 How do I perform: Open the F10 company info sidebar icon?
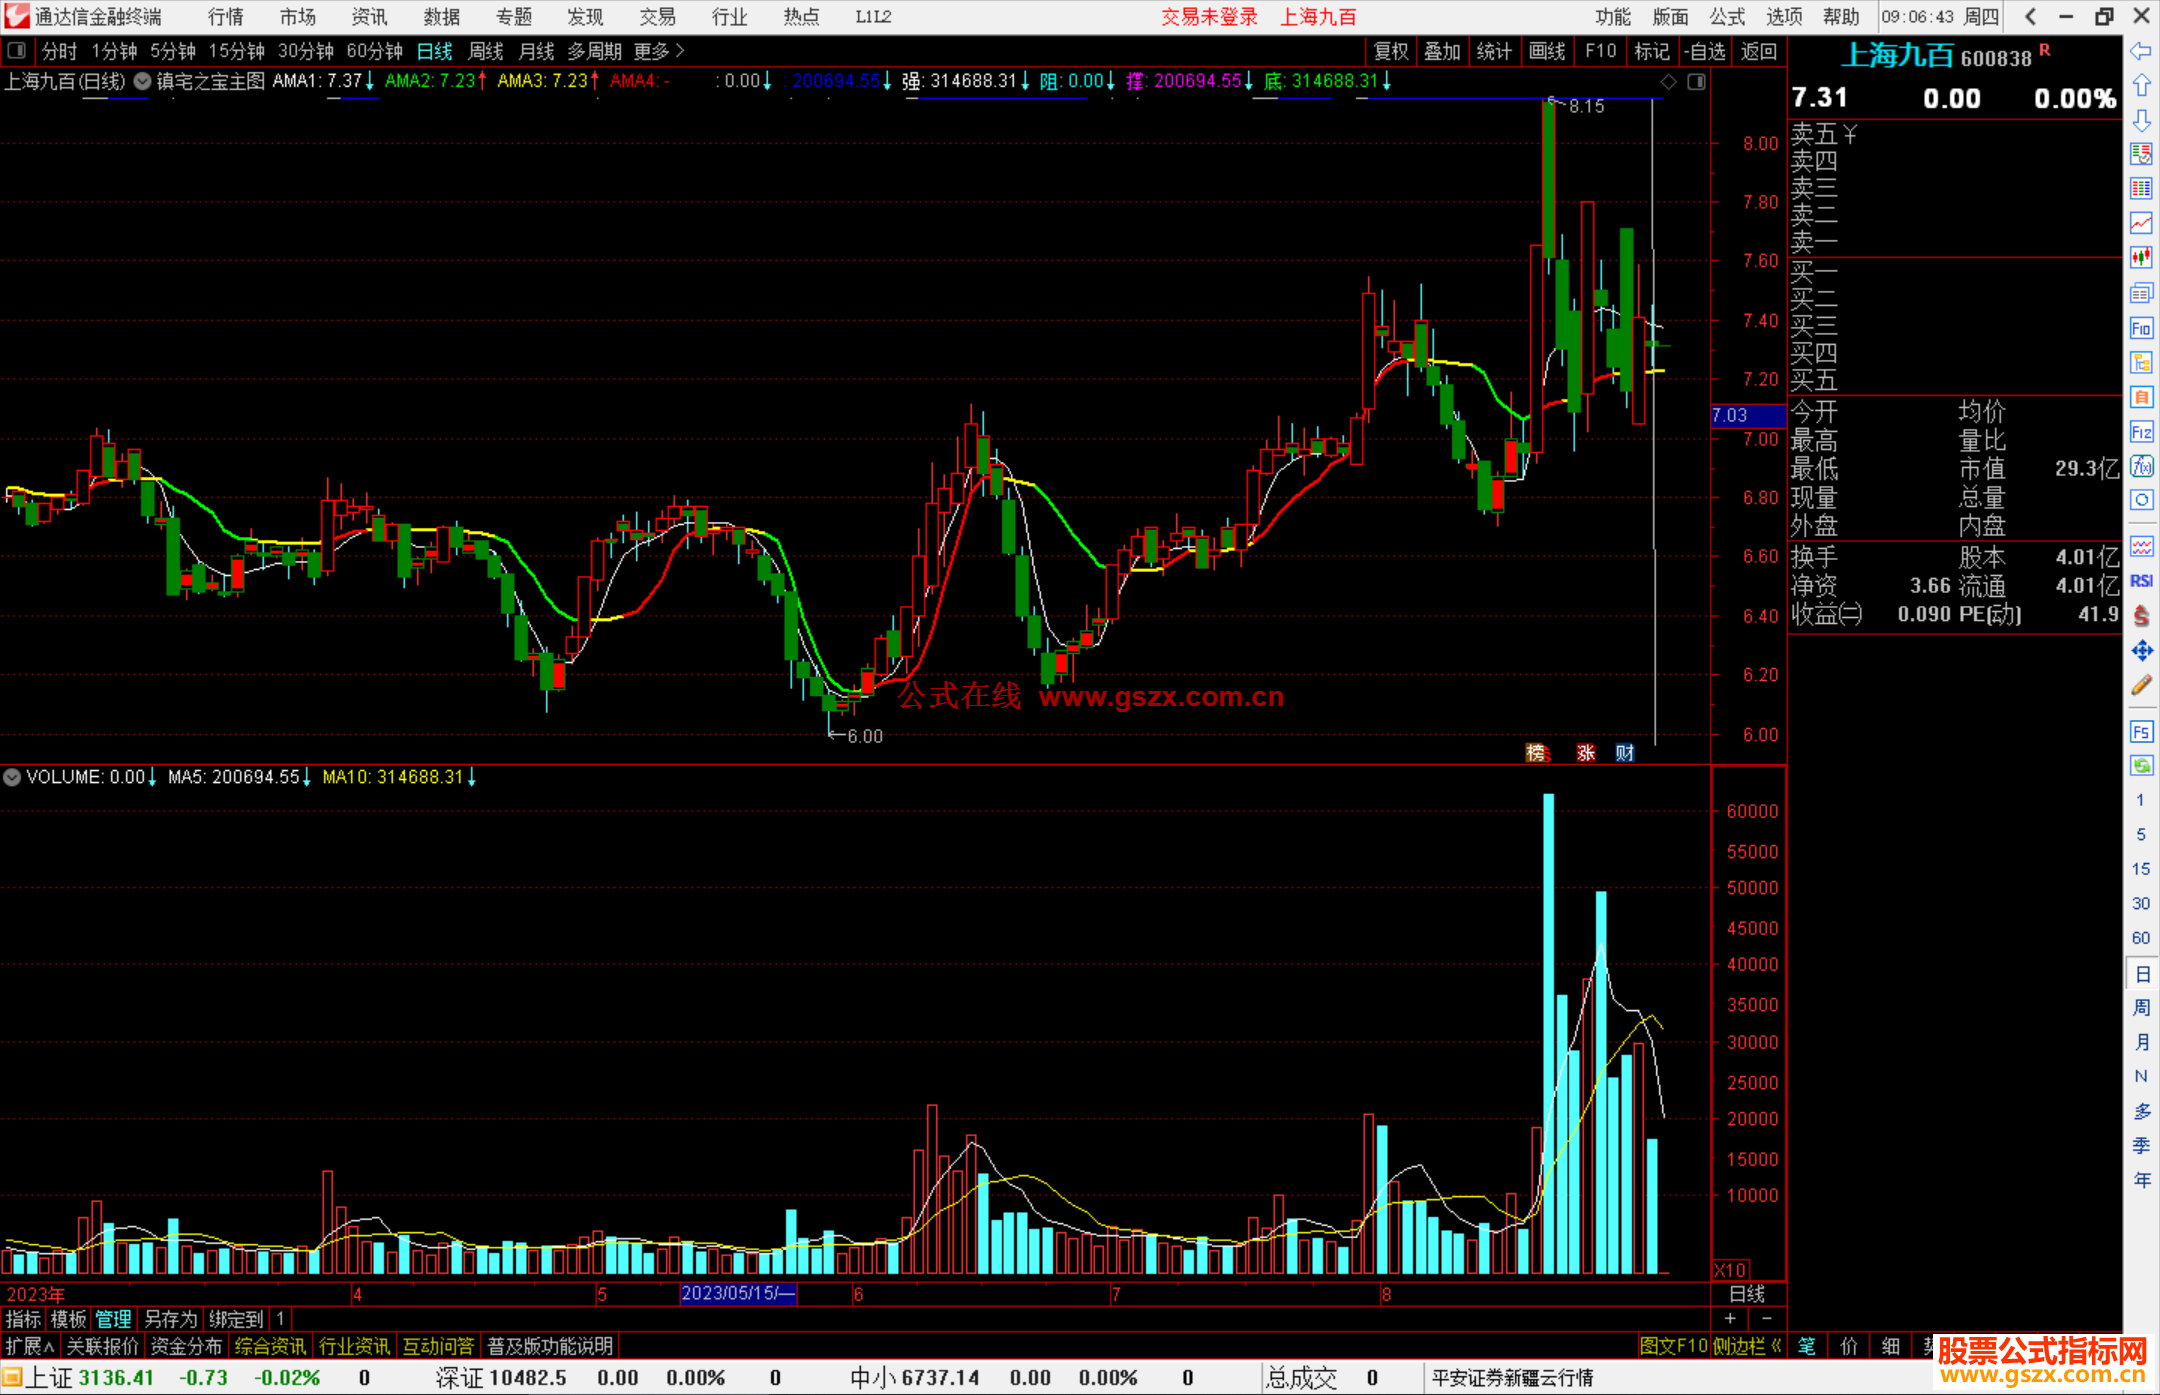(x=2141, y=329)
